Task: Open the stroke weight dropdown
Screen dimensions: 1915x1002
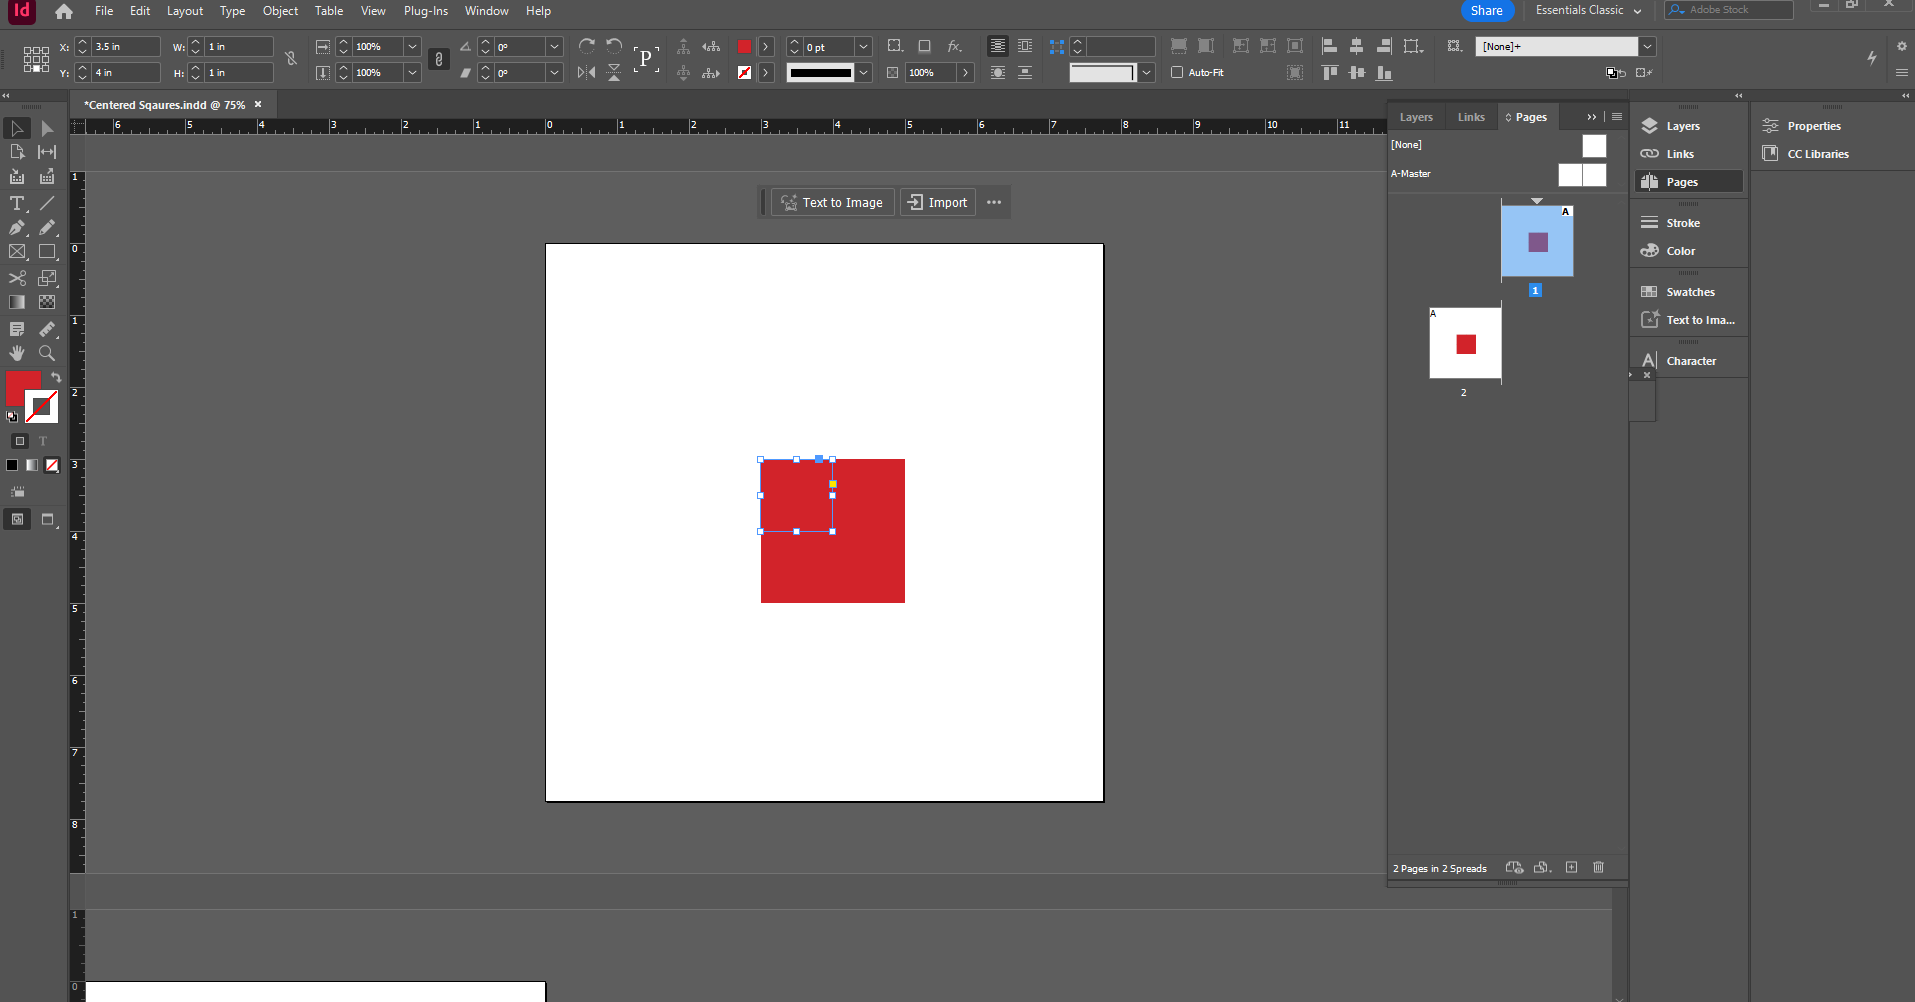Action: 864,46
